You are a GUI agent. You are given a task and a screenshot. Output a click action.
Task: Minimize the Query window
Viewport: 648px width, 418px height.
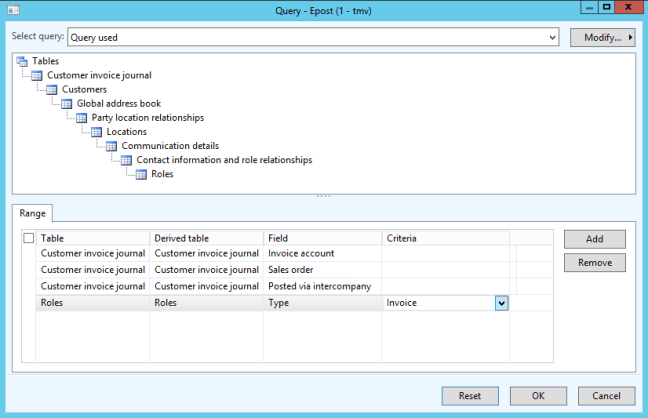tap(589, 7)
